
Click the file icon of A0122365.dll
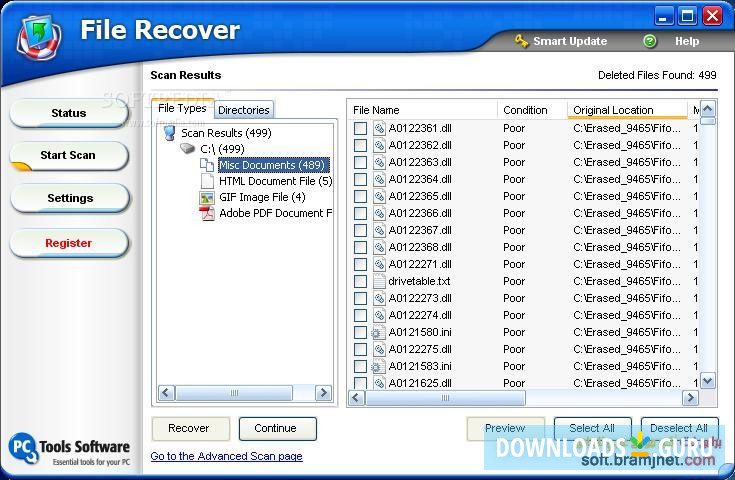point(379,196)
